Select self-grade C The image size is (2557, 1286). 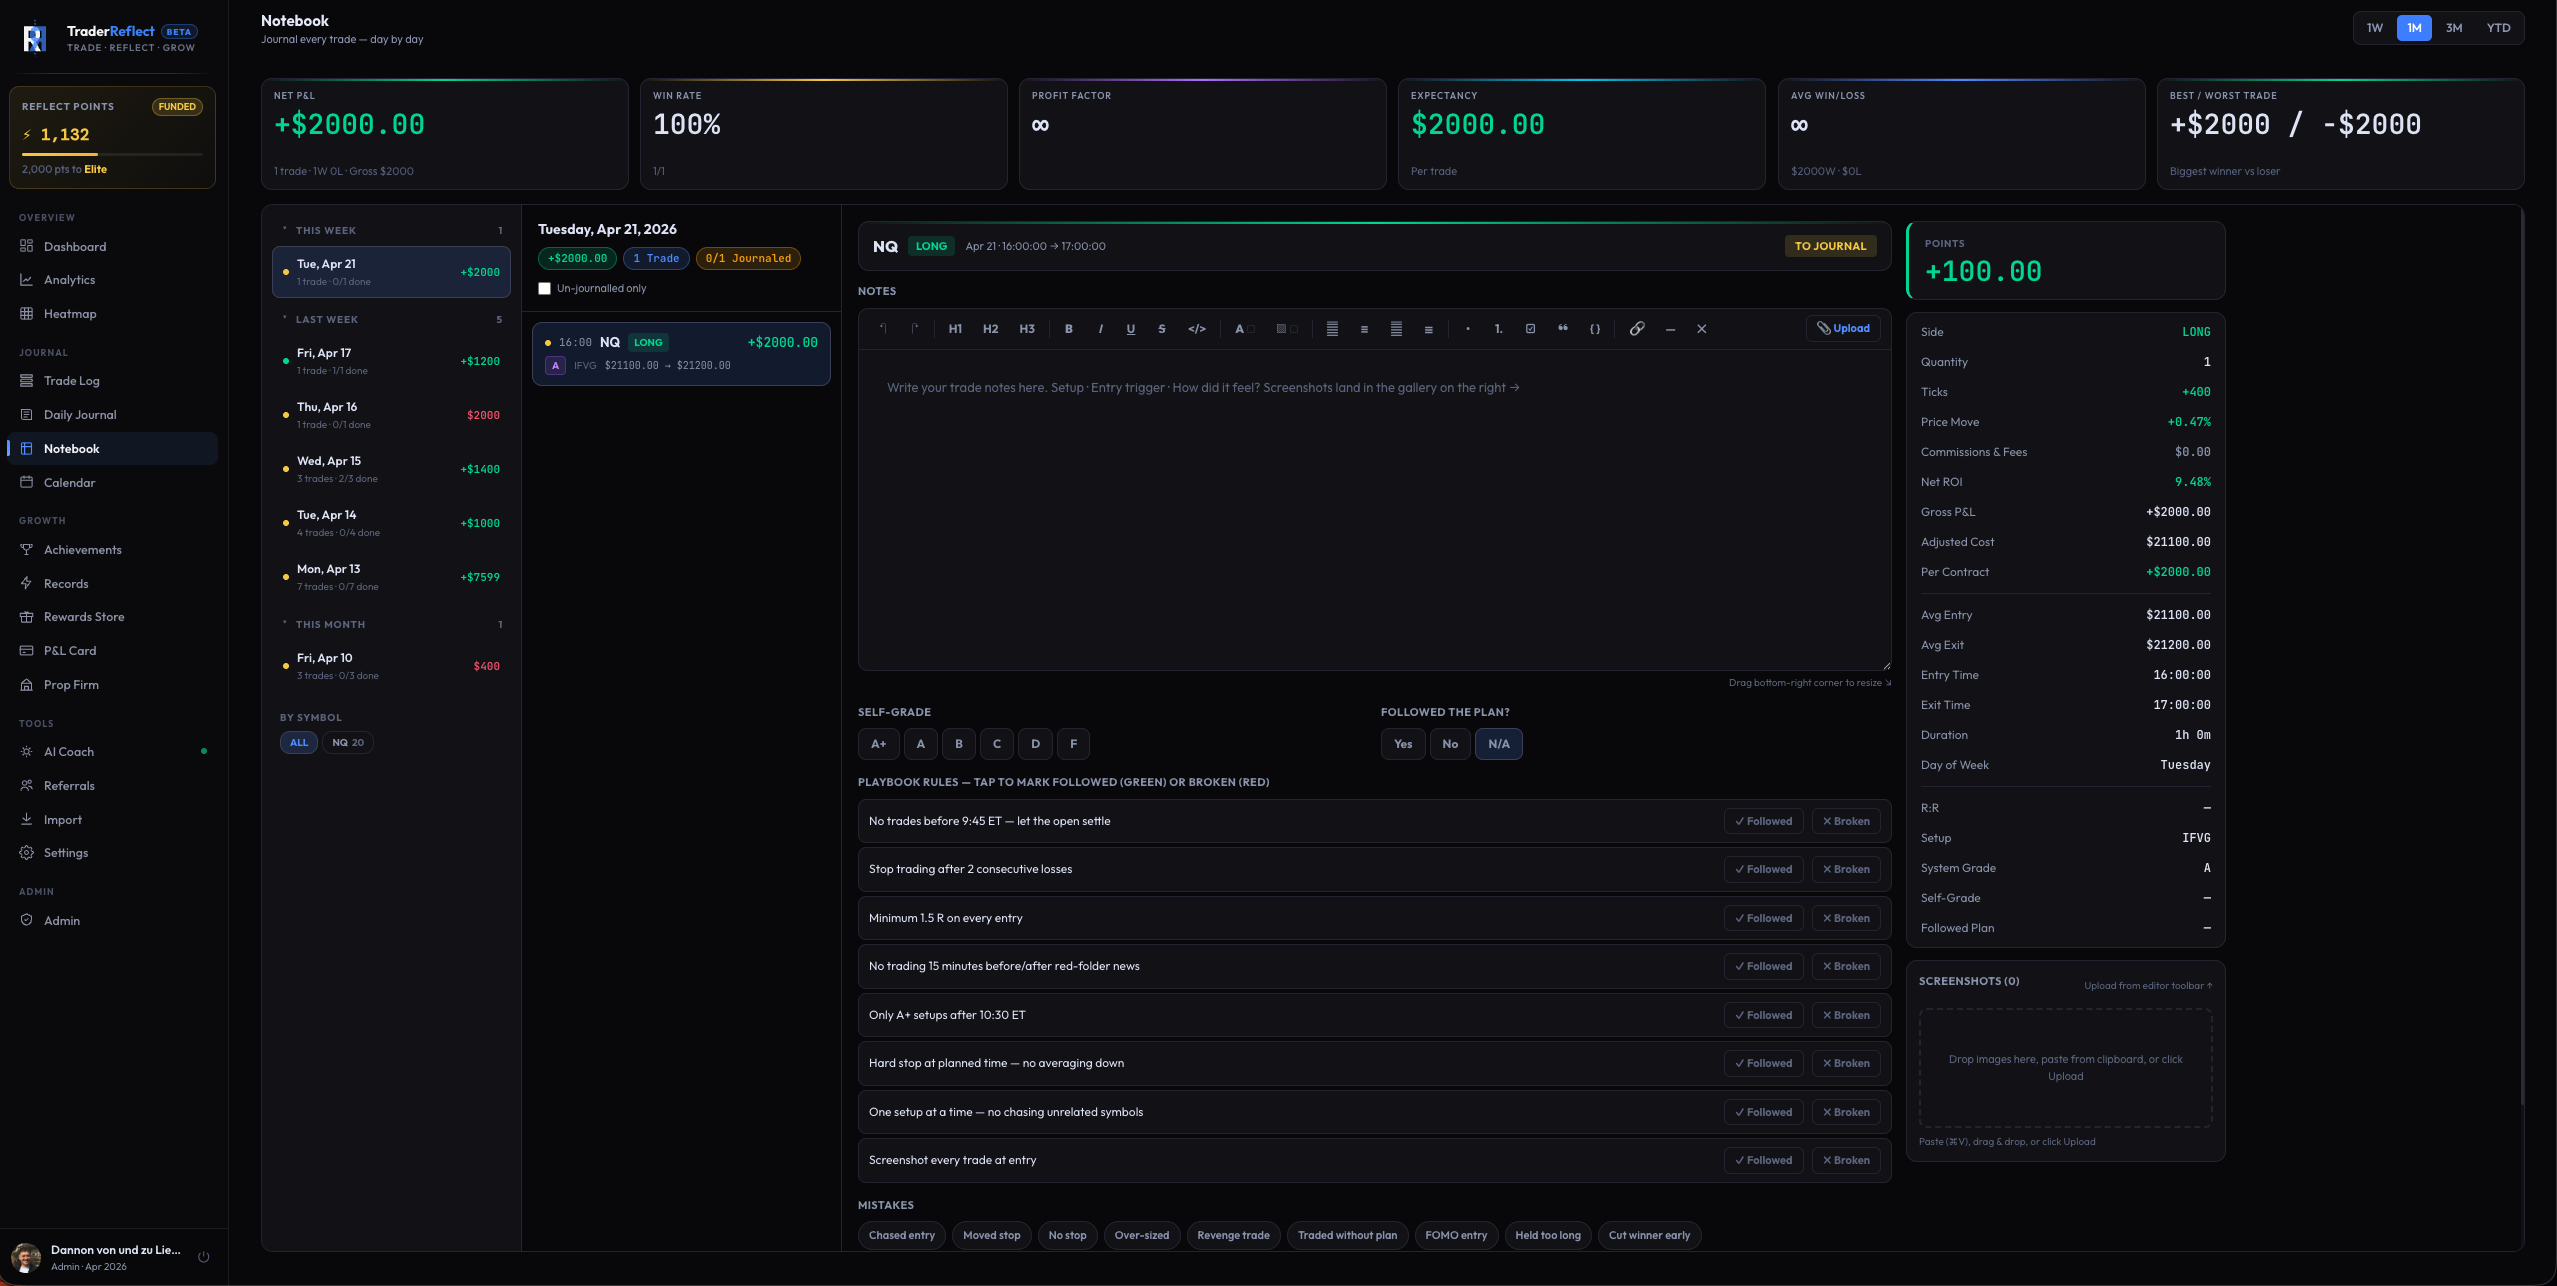pos(997,744)
